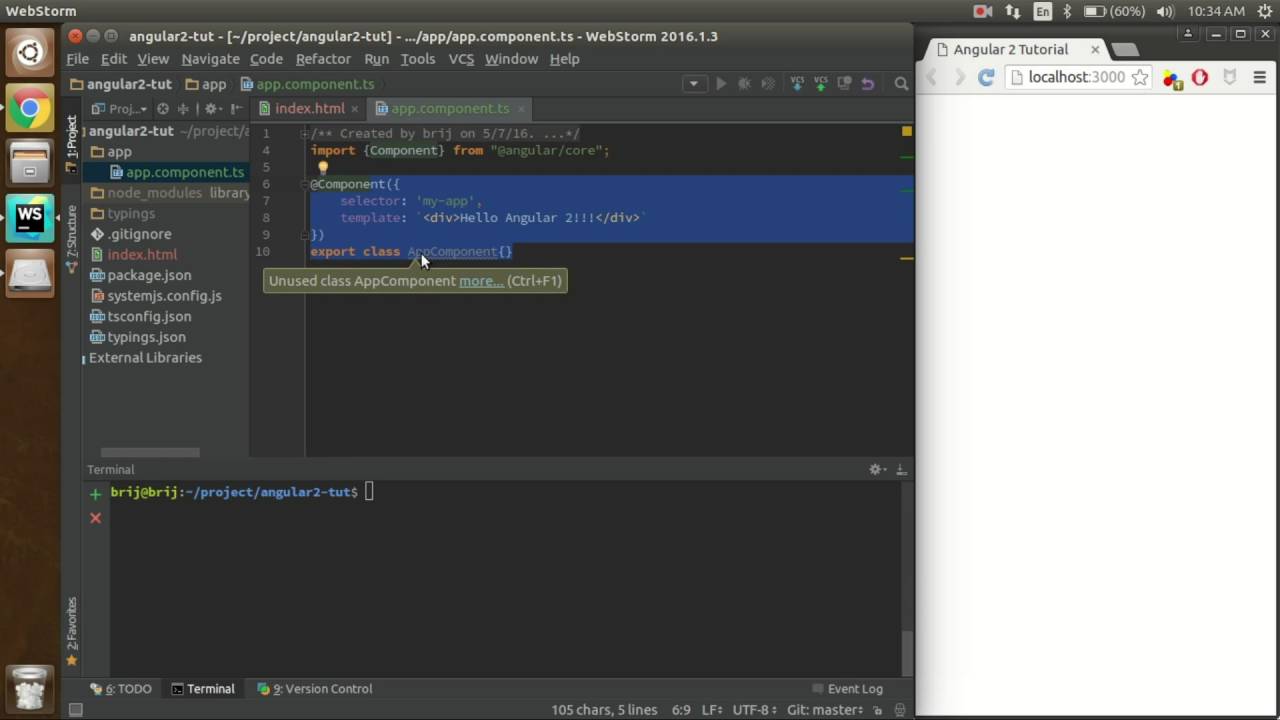Click angular2-tut breadcrumb in navigation bar

pyautogui.click(x=121, y=84)
